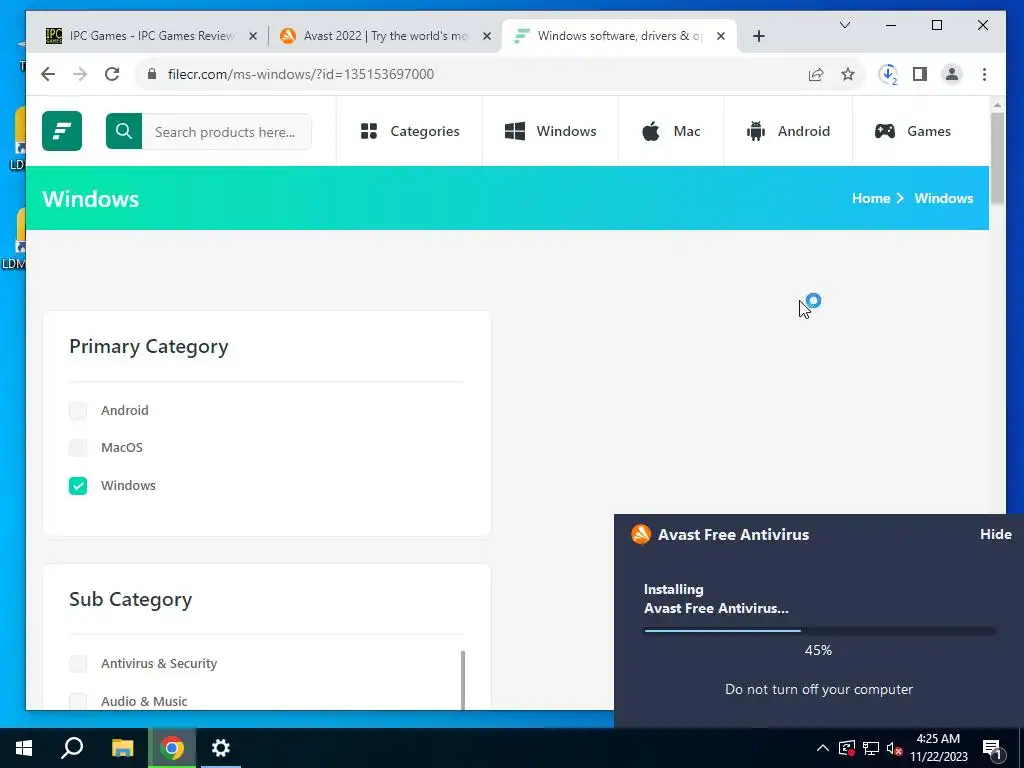Open the Categories grid icon menu
The image size is (1024, 768).
[x=369, y=131]
